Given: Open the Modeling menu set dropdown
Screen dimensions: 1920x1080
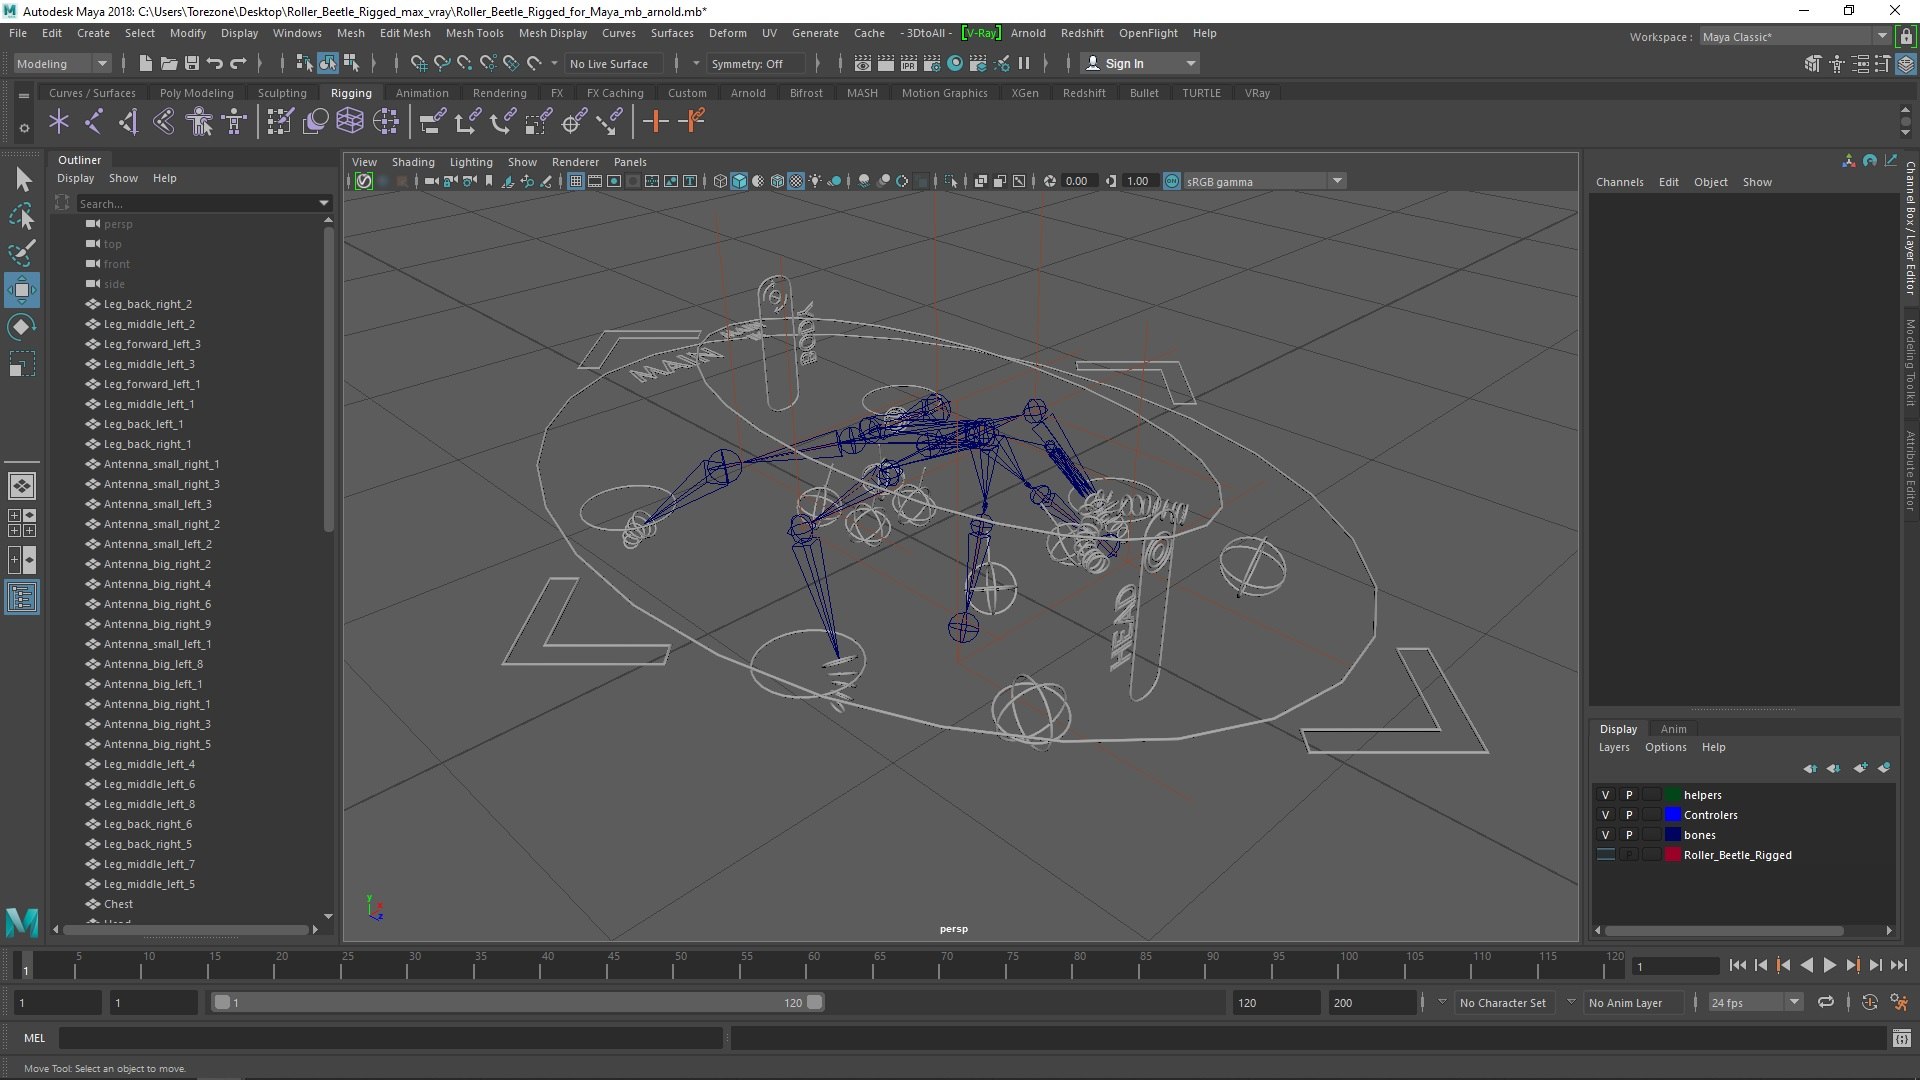Looking at the screenshot, I should pos(62,63).
